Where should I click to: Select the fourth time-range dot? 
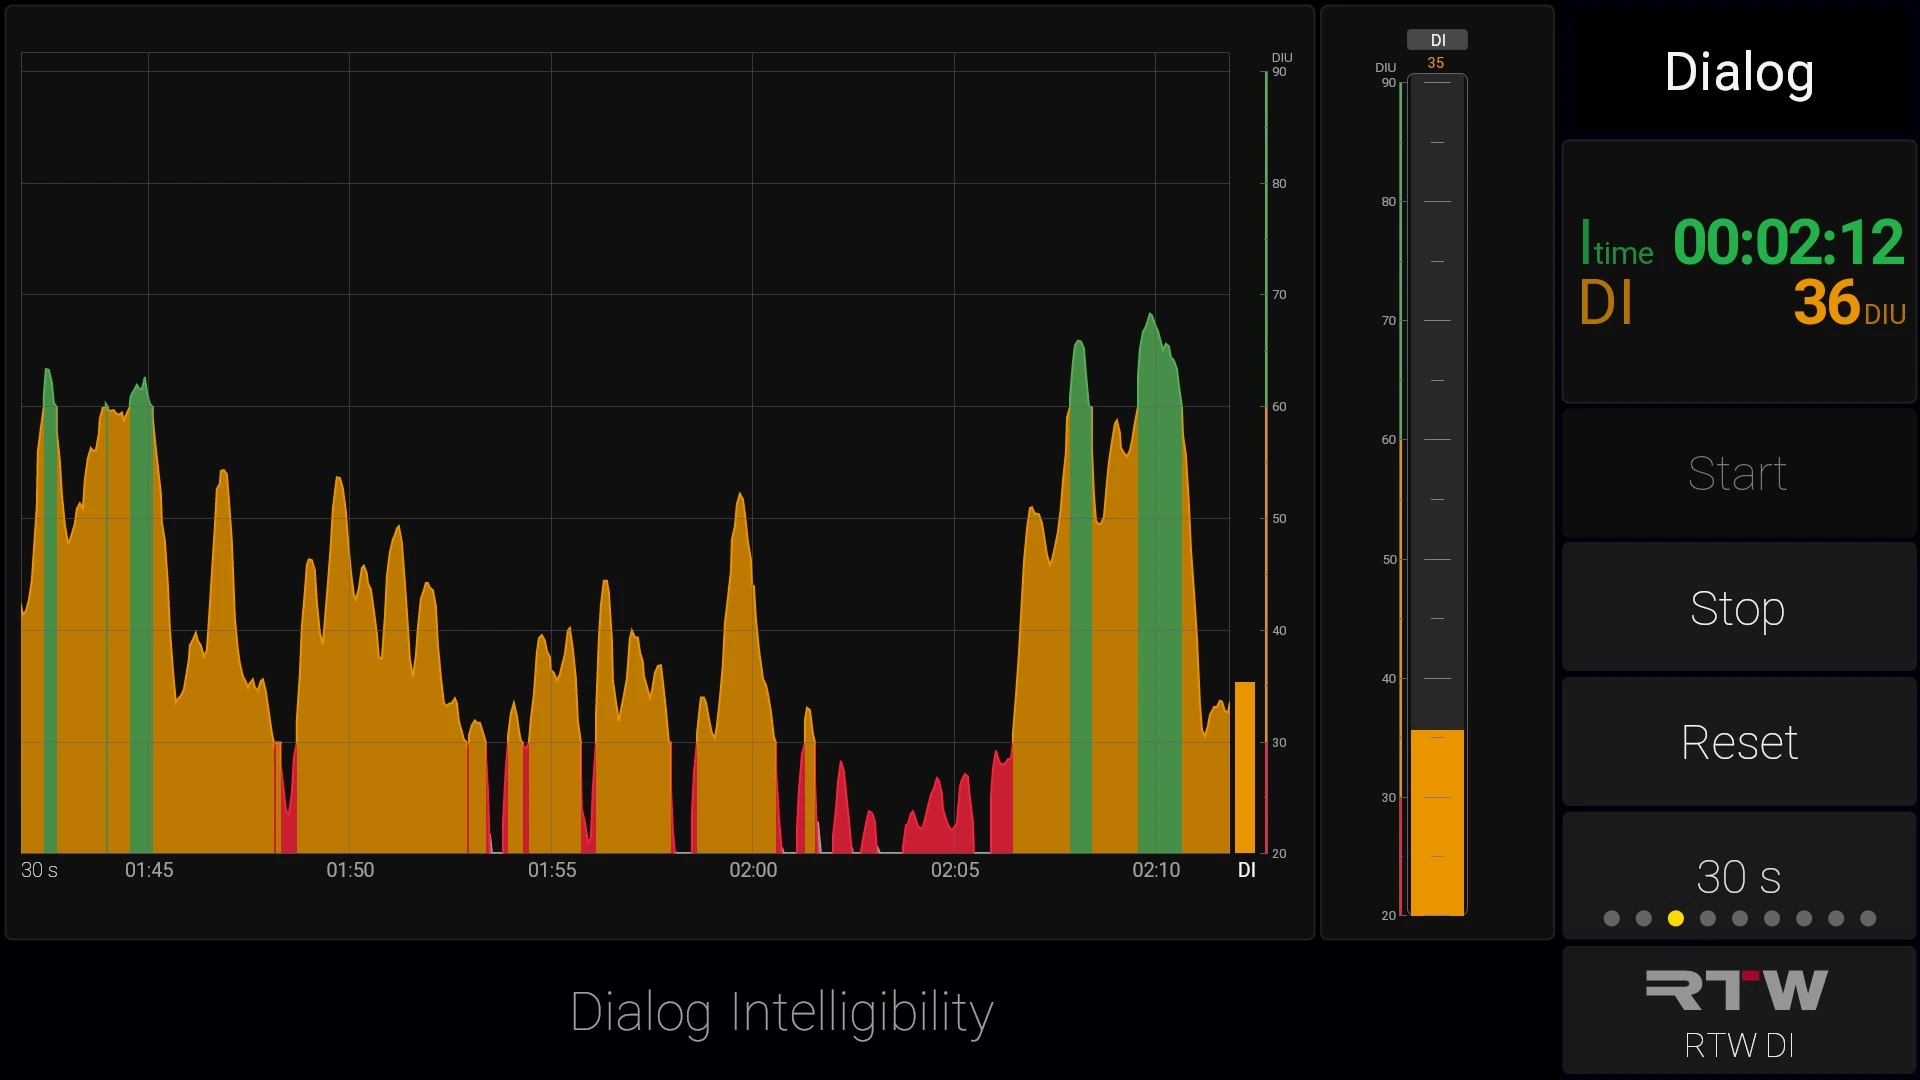(1708, 918)
